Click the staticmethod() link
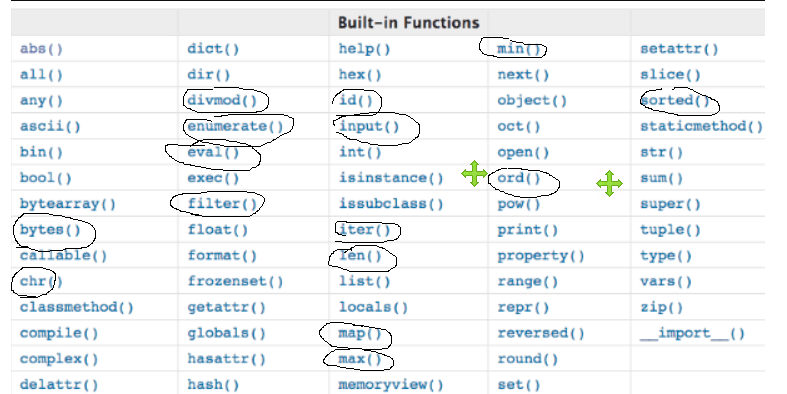The width and height of the screenshot is (787, 394). 701,126
